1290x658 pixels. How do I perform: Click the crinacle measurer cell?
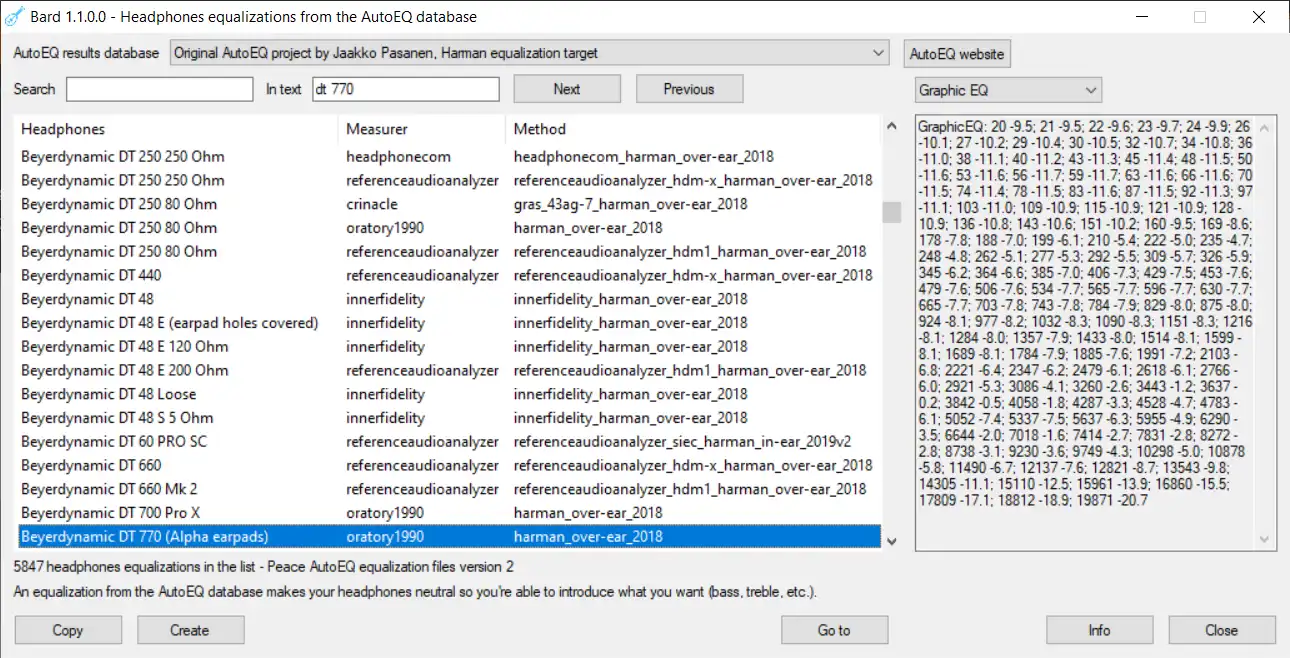372,204
